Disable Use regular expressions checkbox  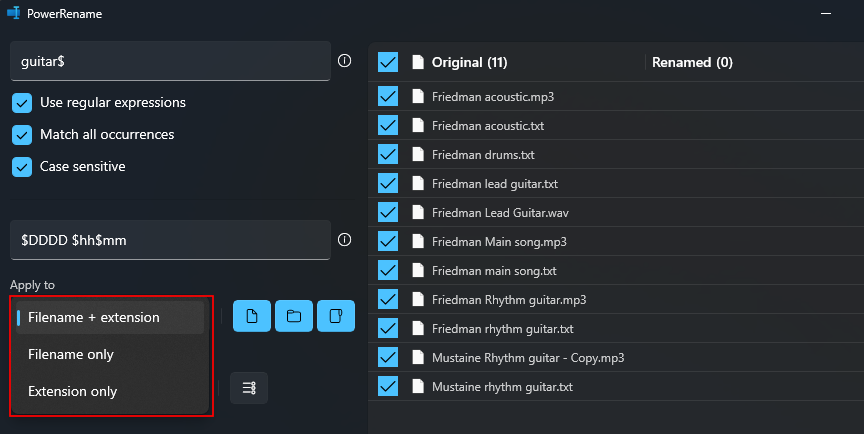click(22, 103)
